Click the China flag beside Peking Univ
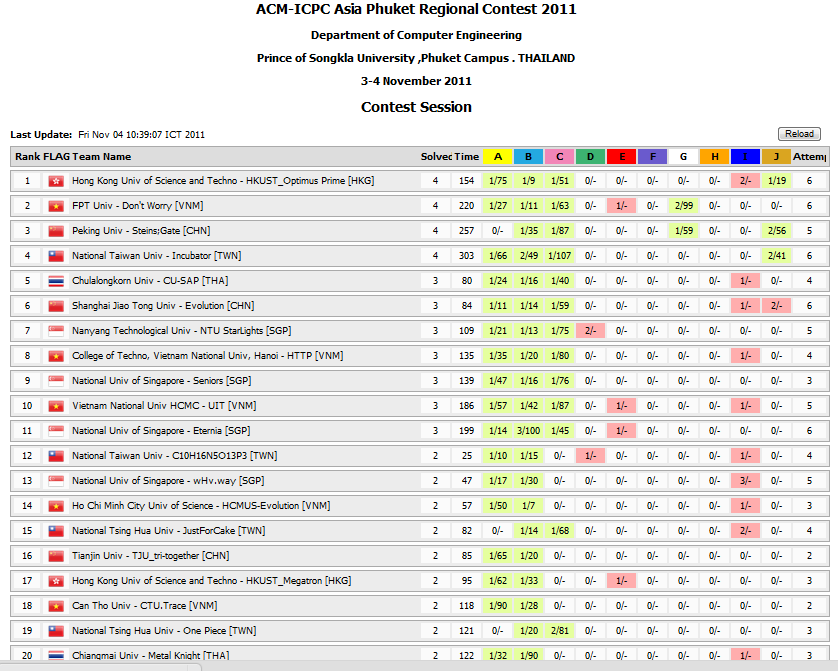Image resolution: width=838 pixels, height=671 pixels. point(56,231)
